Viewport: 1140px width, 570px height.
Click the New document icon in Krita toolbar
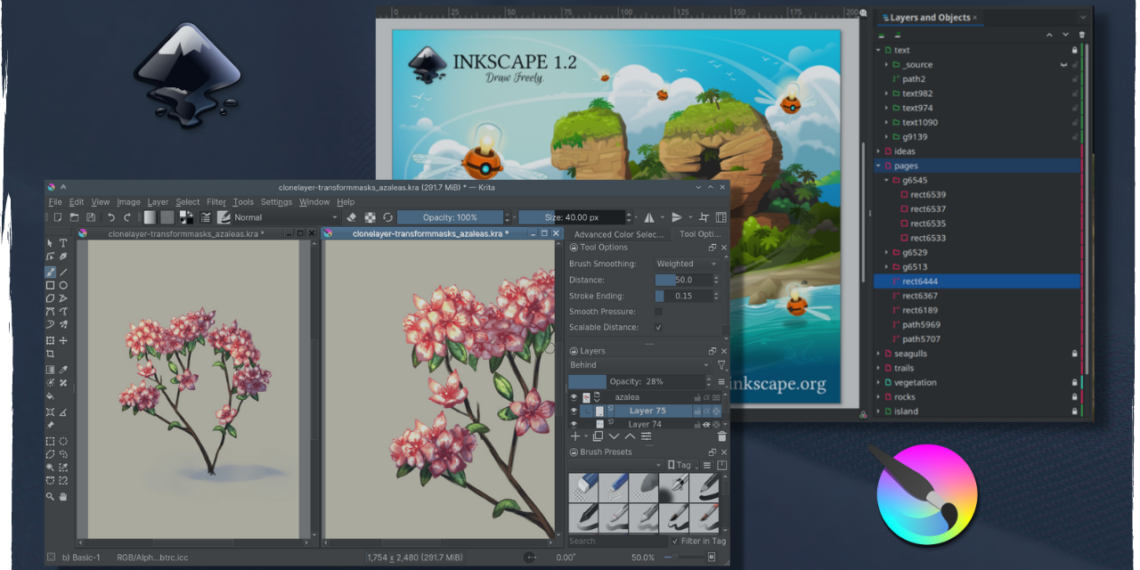click(x=57, y=217)
